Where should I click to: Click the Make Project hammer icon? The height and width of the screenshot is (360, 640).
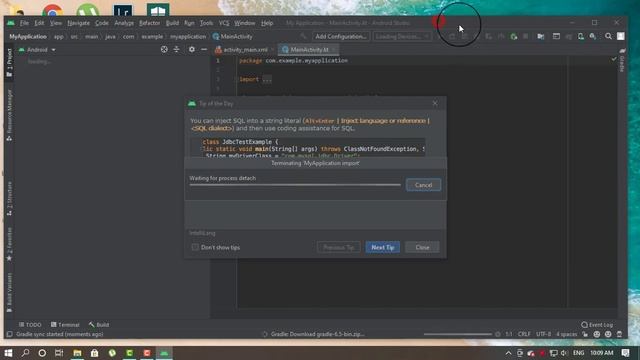tap(303, 36)
